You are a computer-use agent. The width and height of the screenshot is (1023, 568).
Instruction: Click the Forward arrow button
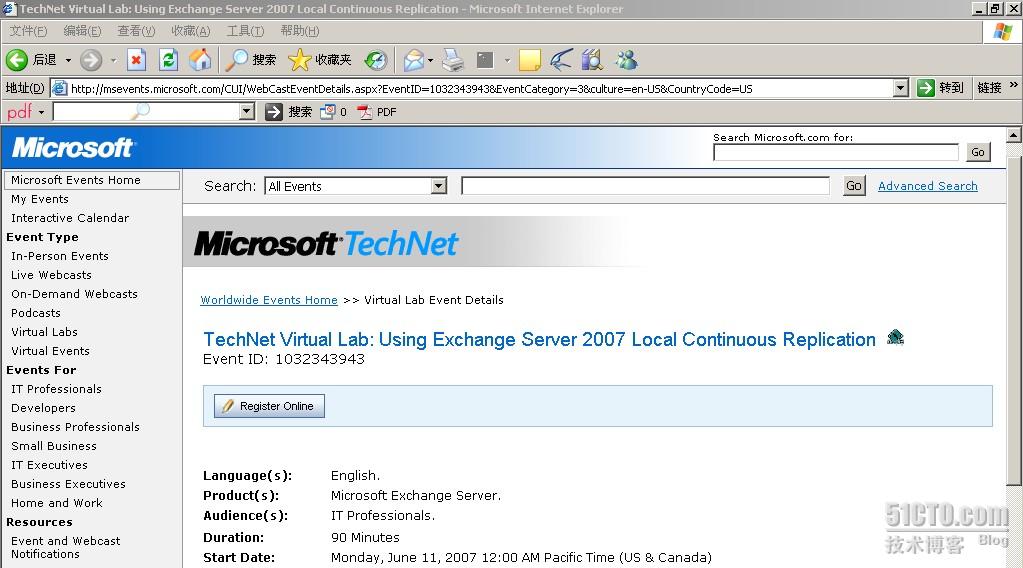91,60
